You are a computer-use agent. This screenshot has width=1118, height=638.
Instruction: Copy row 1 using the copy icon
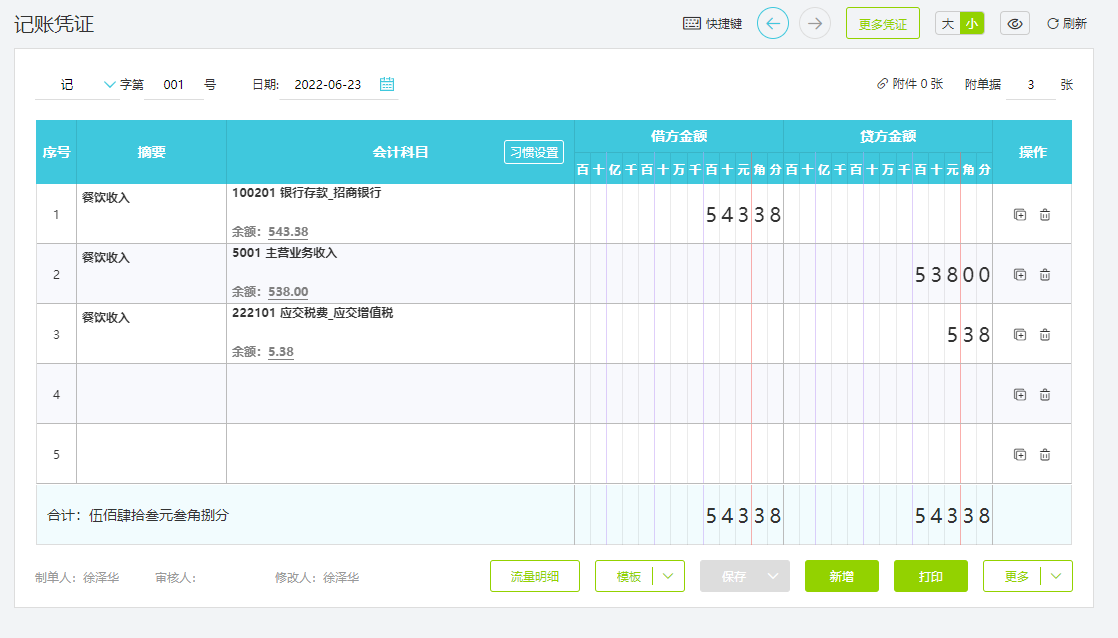pyautogui.click(x=1020, y=214)
